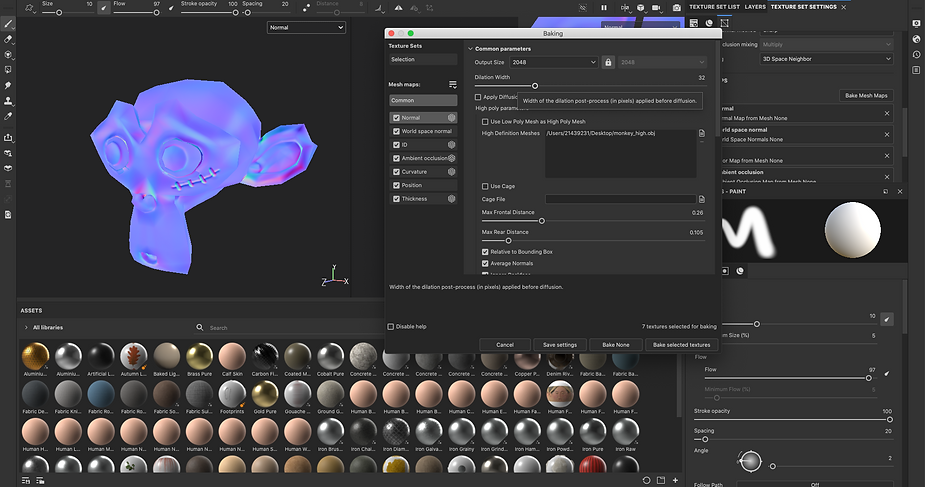This screenshot has width=925, height=487.
Task: Adjust the Dilation Width slider
Action: tap(535, 86)
